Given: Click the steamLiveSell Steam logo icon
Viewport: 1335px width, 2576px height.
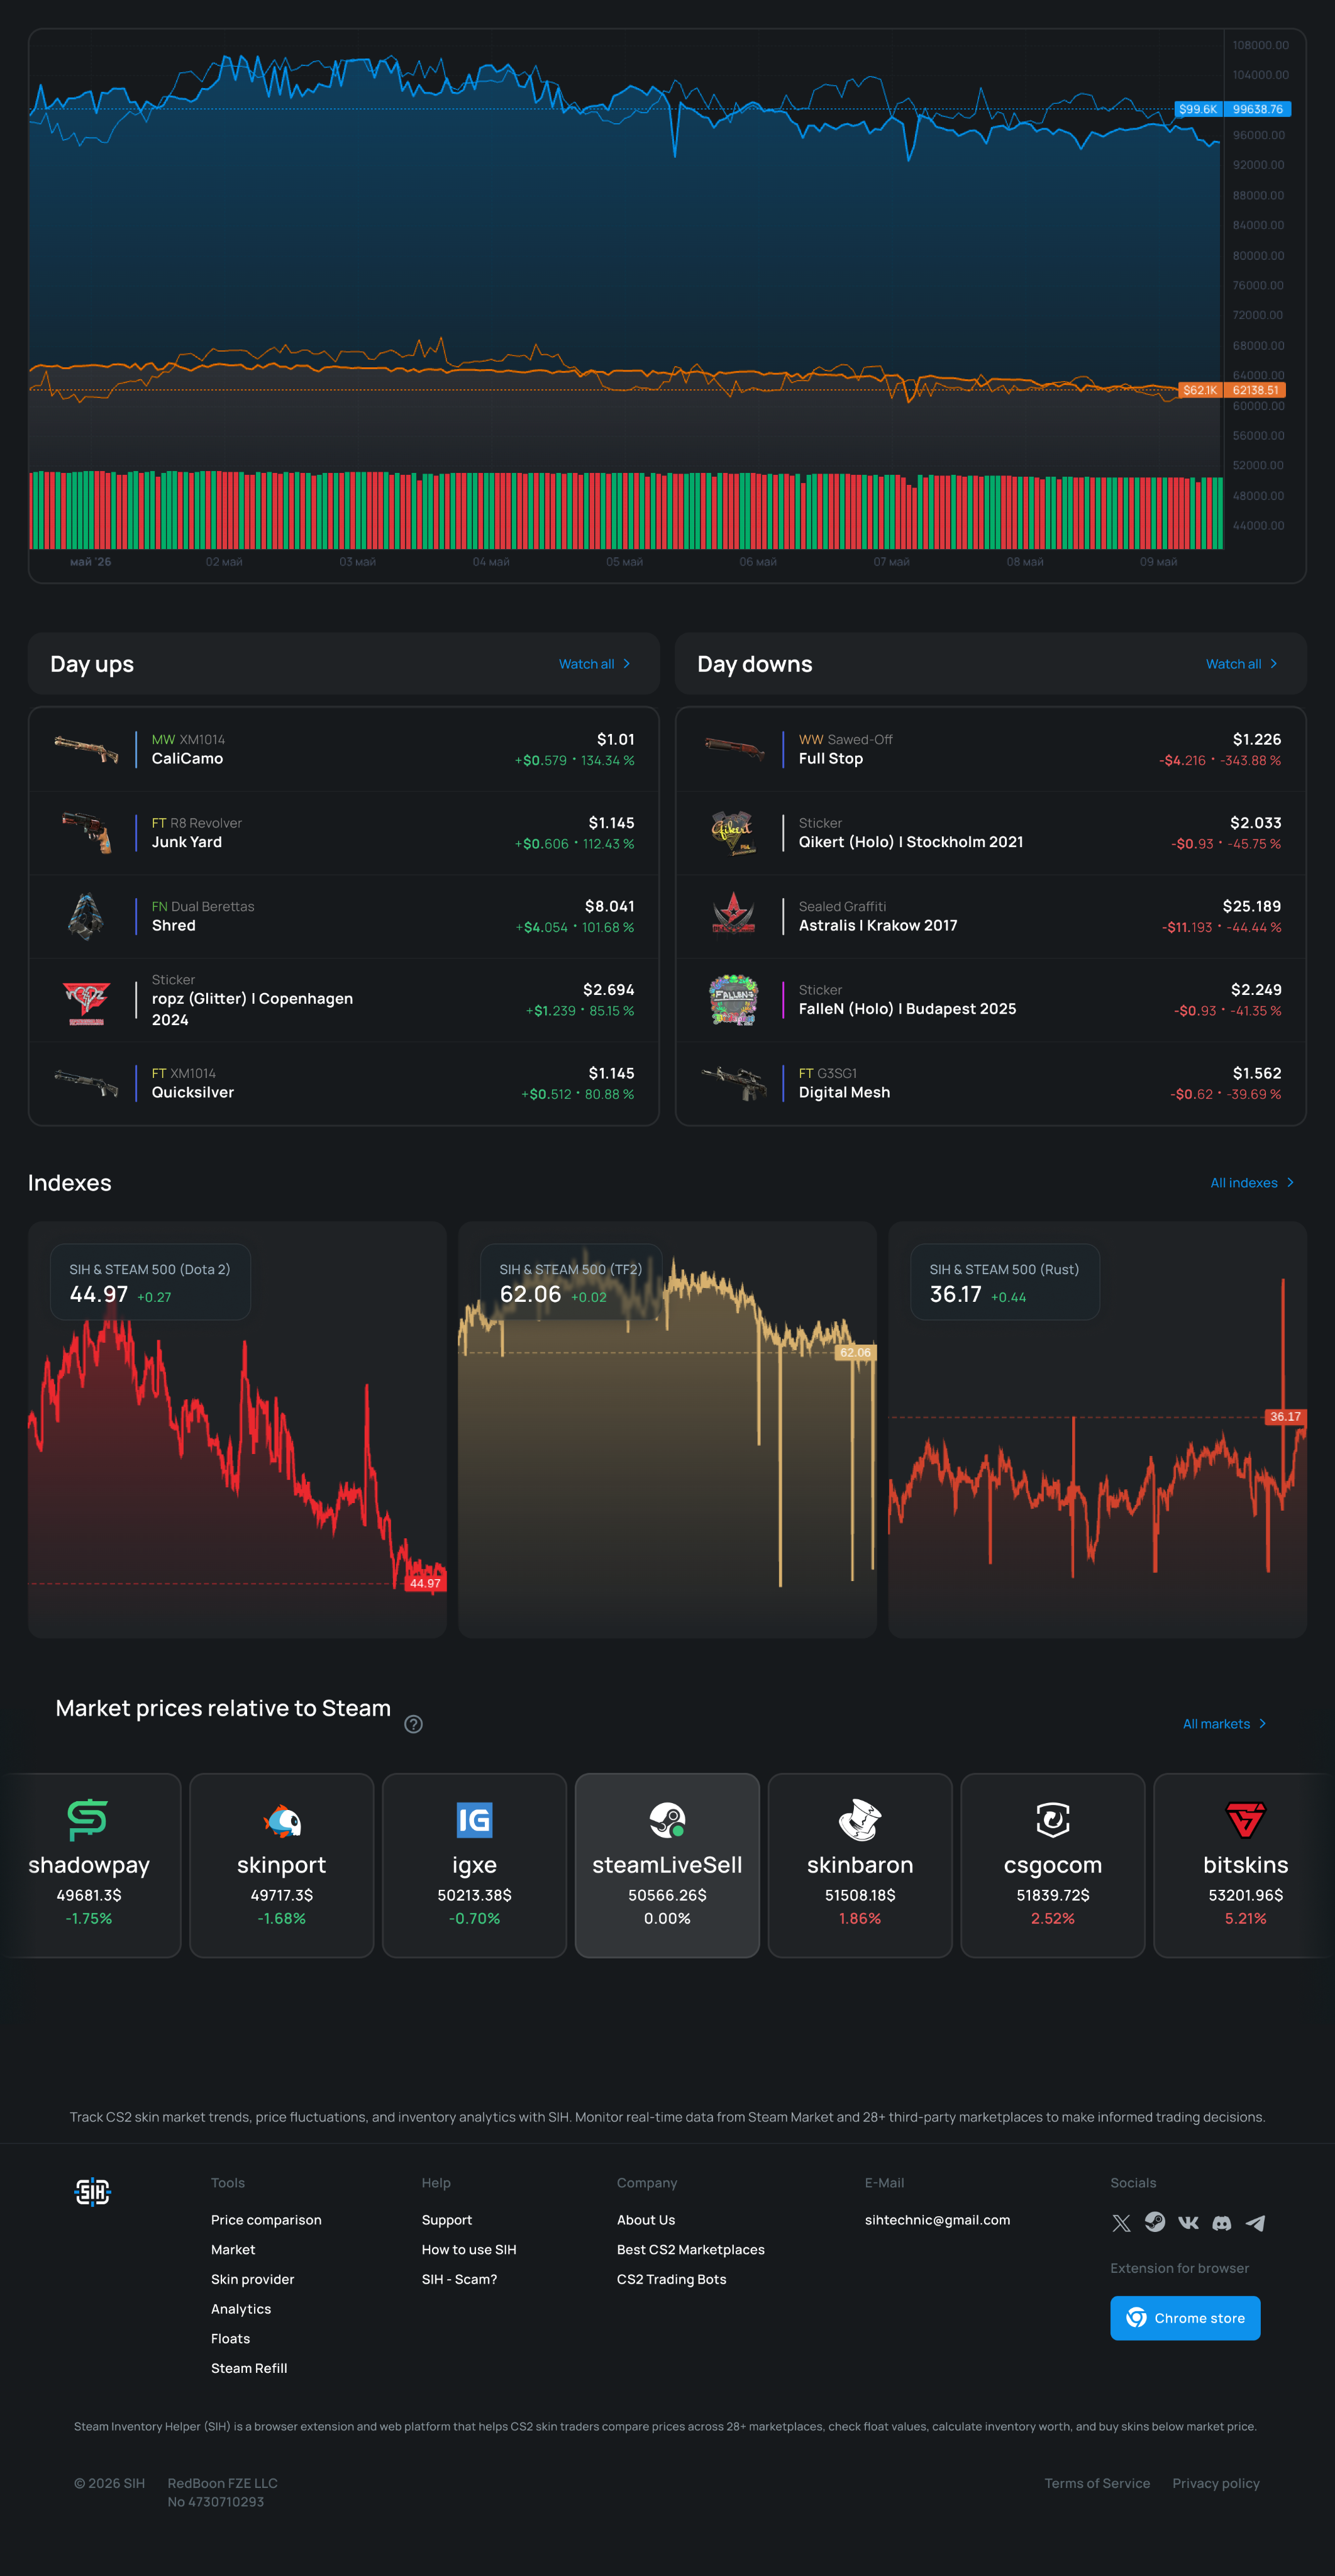Looking at the screenshot, I should click(667, 1820).
